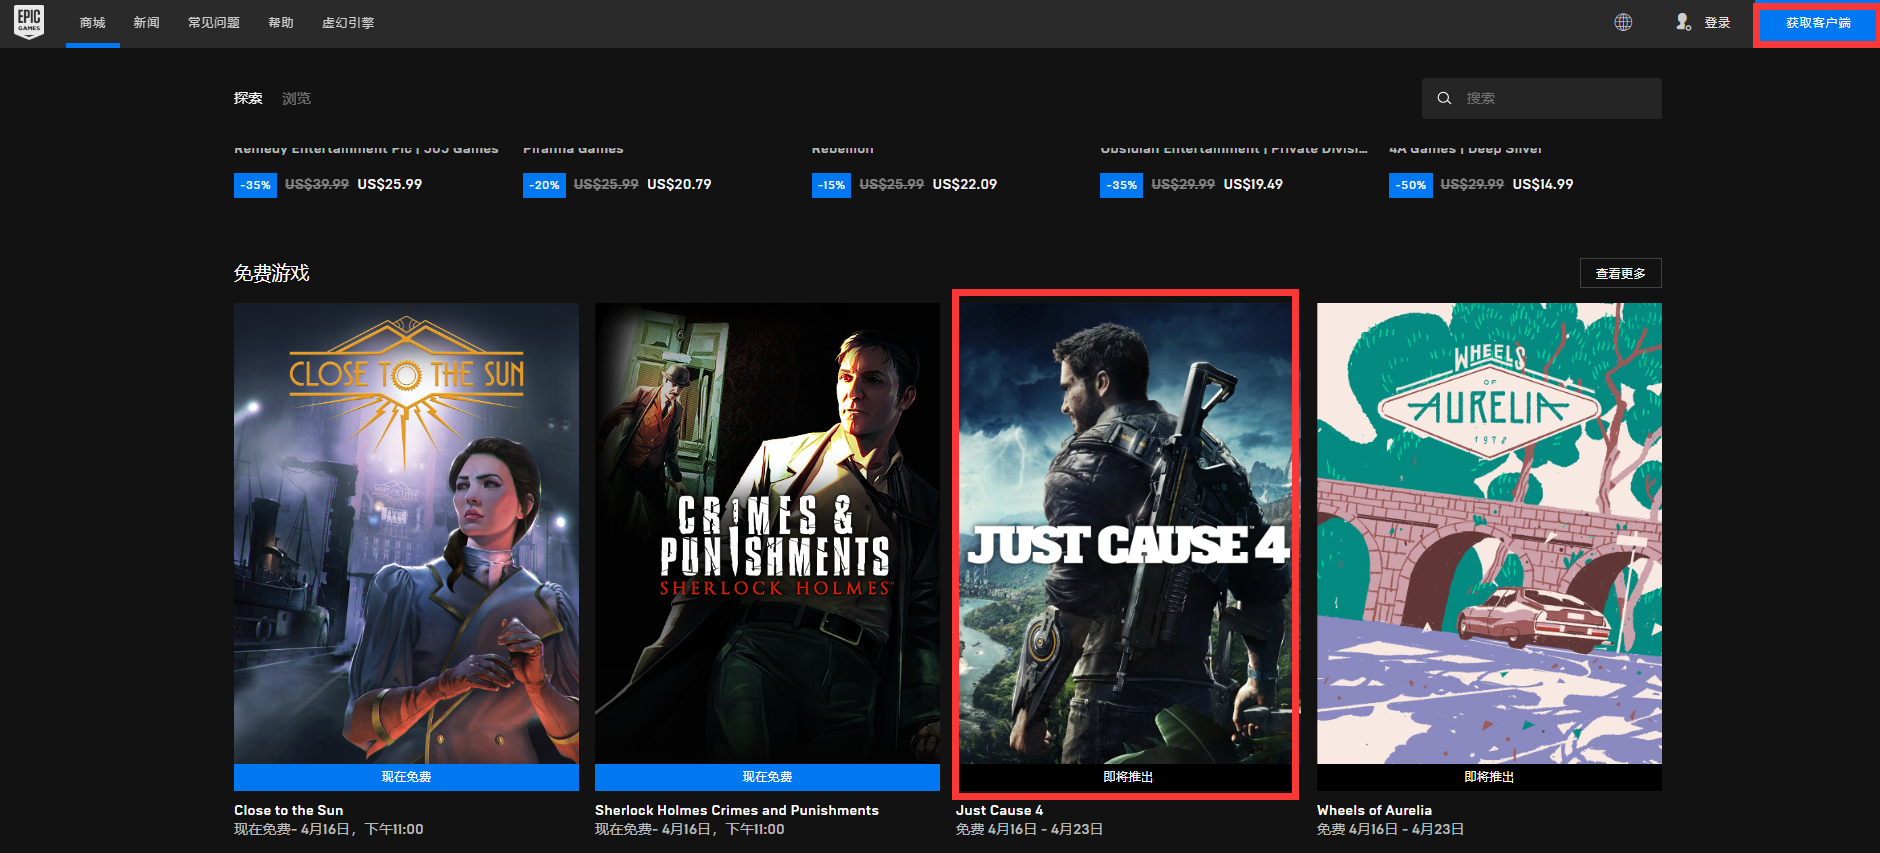Select the -15% discount badge

831,185
